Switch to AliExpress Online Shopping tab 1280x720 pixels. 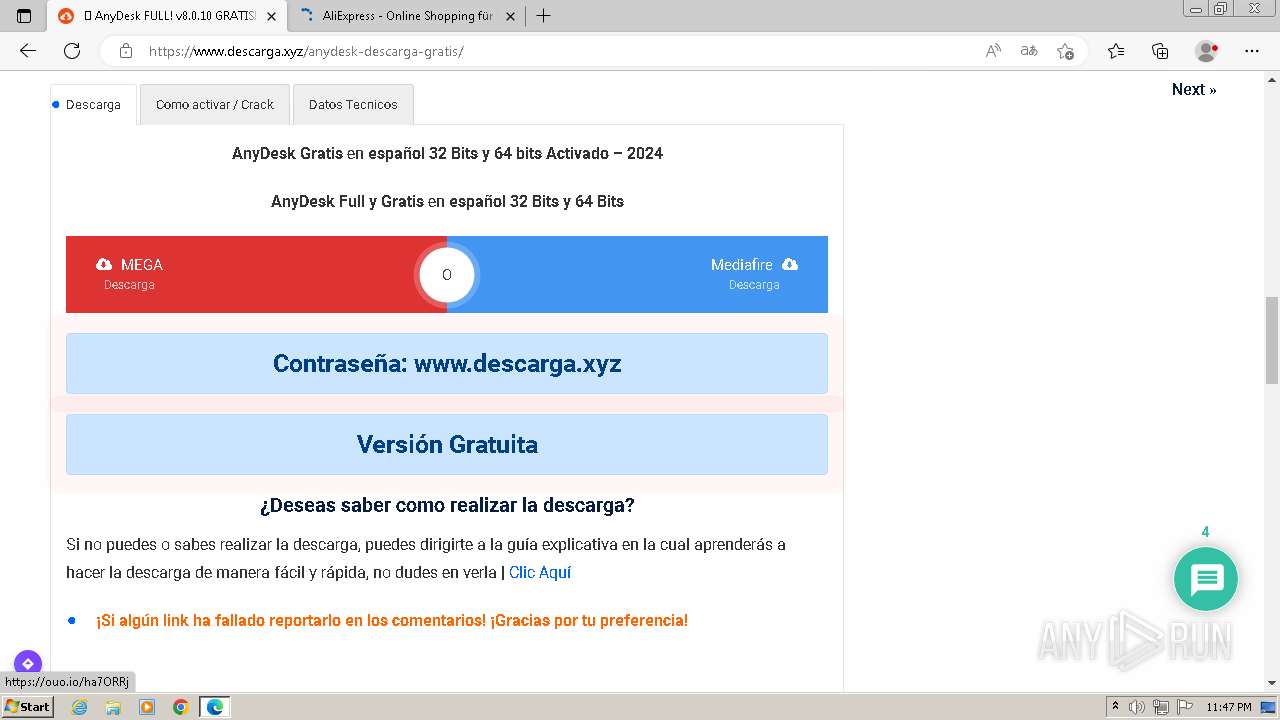tap(407, 16)
